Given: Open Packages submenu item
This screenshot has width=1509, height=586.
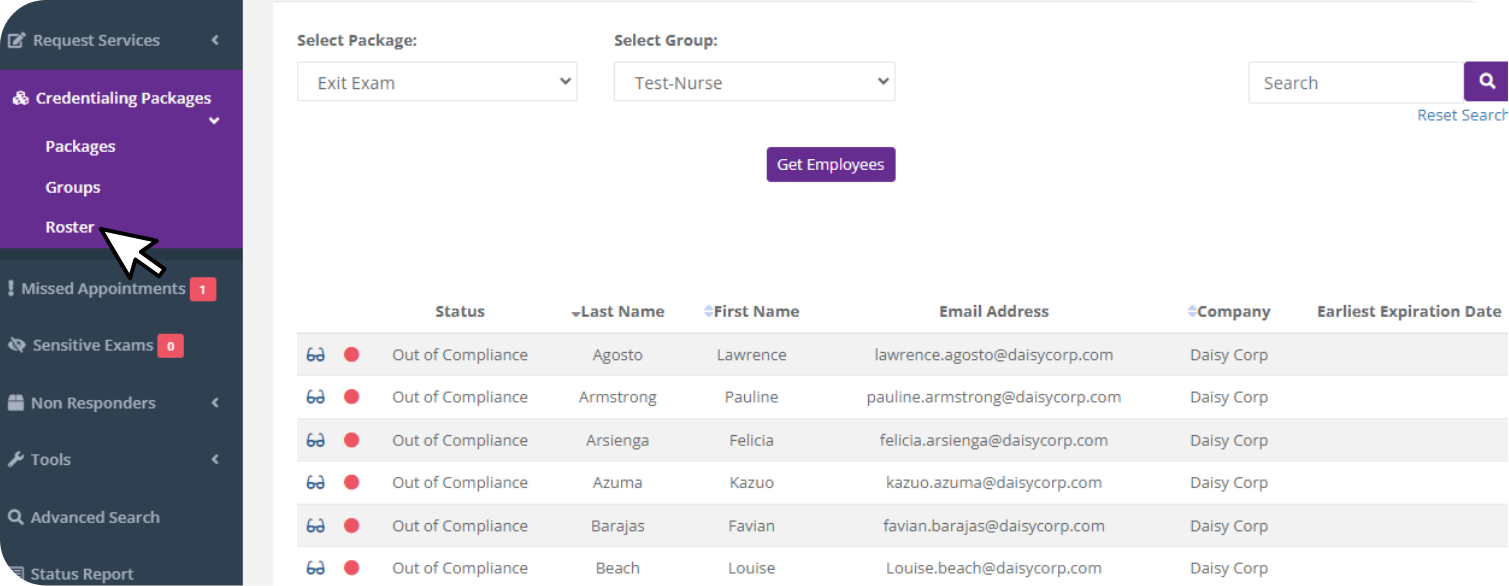Looking at the screenshot, I should click(x=80, y=146).
